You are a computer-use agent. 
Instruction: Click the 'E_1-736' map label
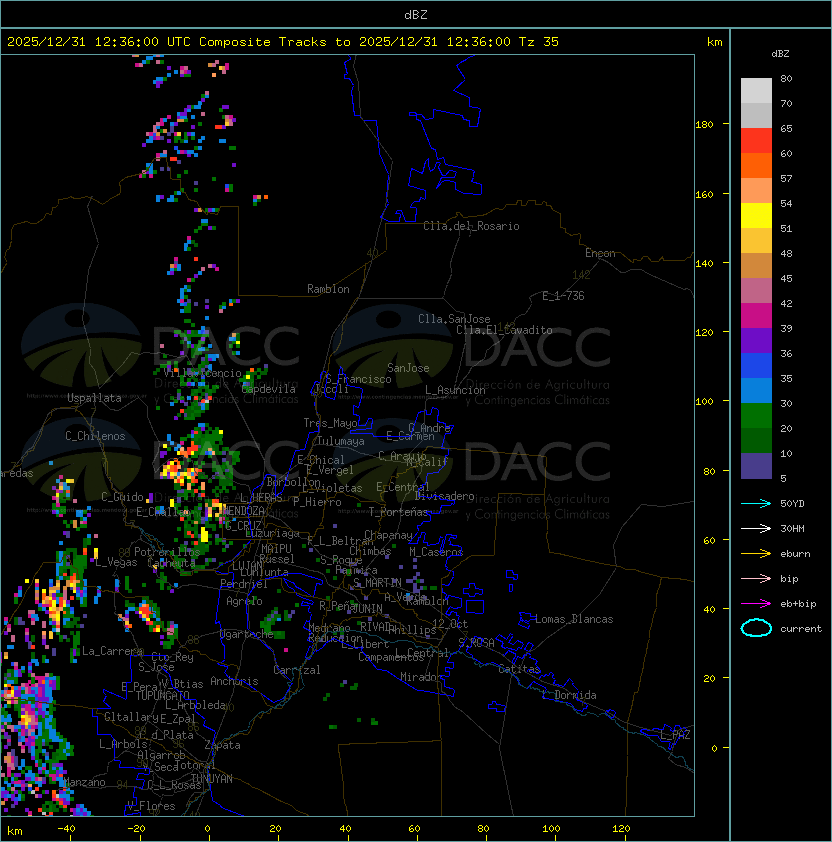pyautogui.click(x=563, y=296)
